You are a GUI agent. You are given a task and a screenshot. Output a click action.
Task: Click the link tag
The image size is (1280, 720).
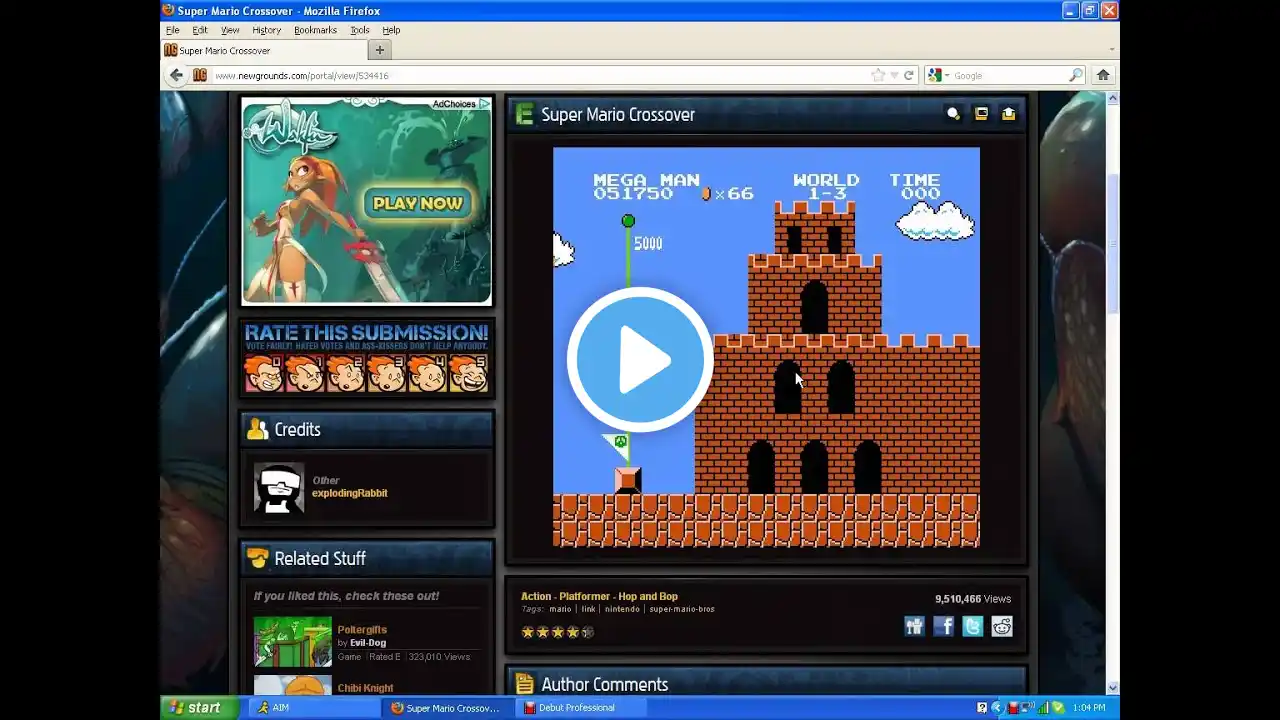[x=588, y=609]
